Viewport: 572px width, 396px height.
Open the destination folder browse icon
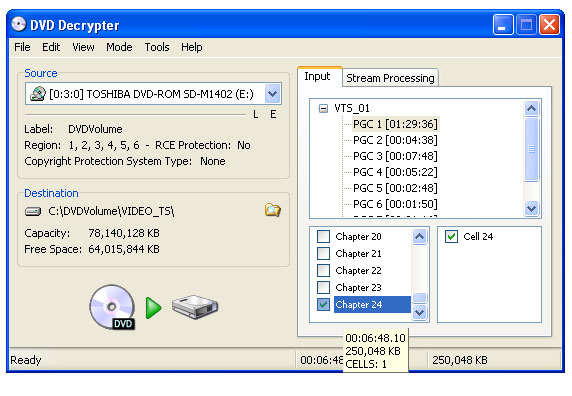[273, 210]
